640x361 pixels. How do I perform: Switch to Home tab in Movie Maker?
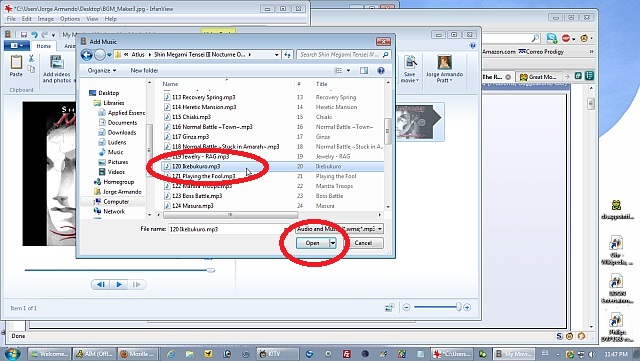44,46
